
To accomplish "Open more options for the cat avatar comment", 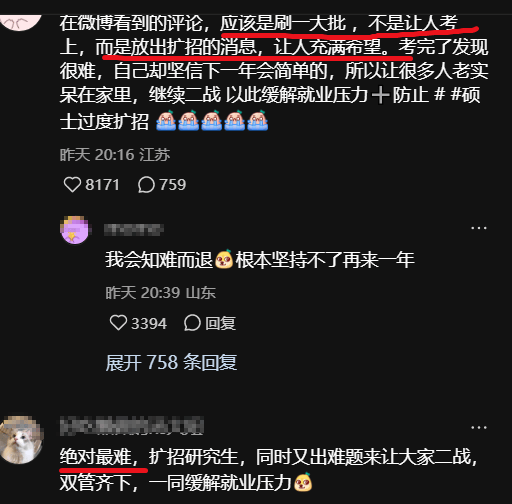I will click(x=479, y=427).
